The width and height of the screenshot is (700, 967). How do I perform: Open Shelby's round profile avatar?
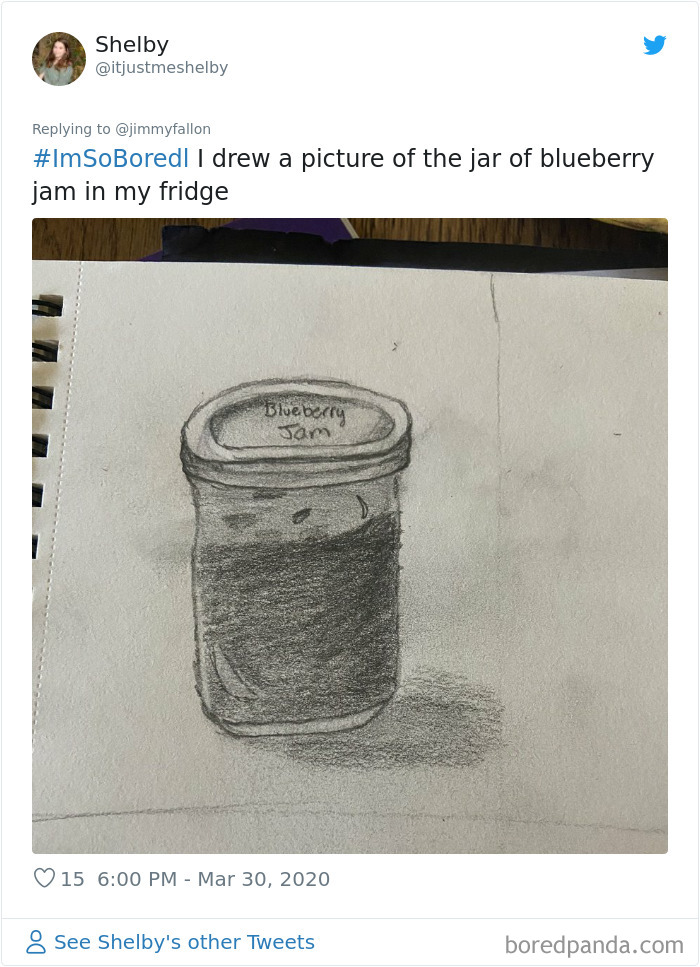[59, 59]
